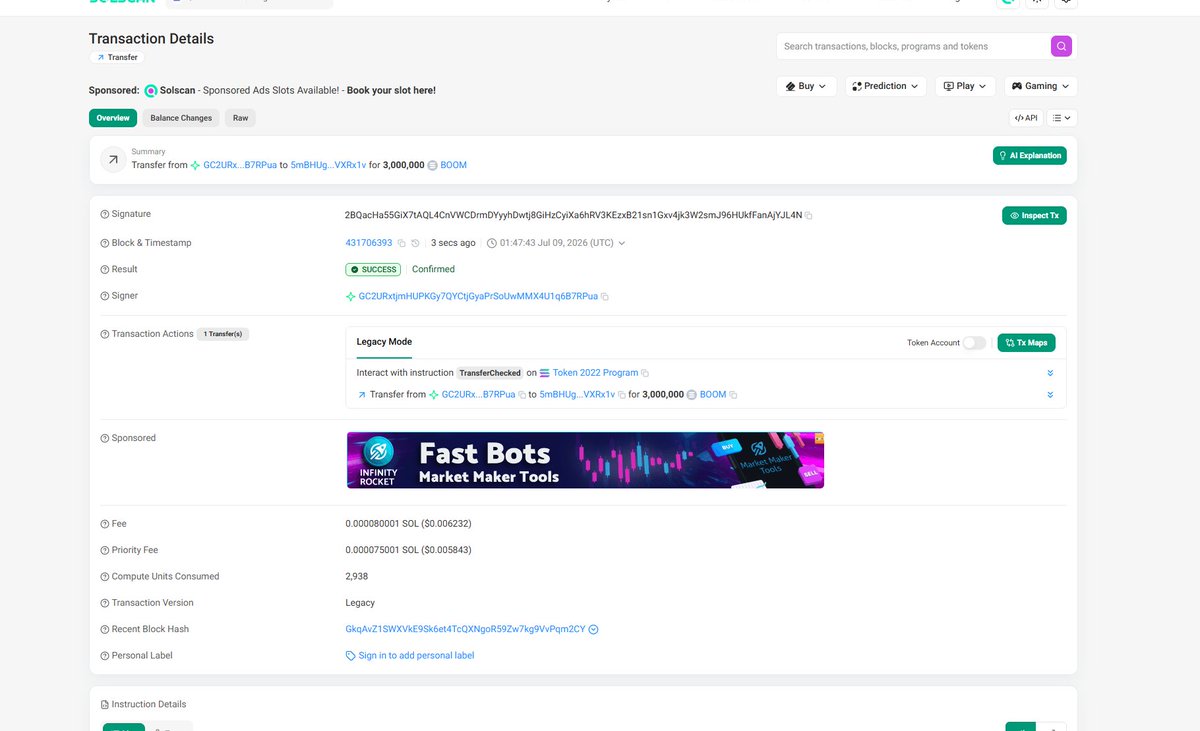Open the Buy dropdown
1200x731 pixels.
[806, 86]
